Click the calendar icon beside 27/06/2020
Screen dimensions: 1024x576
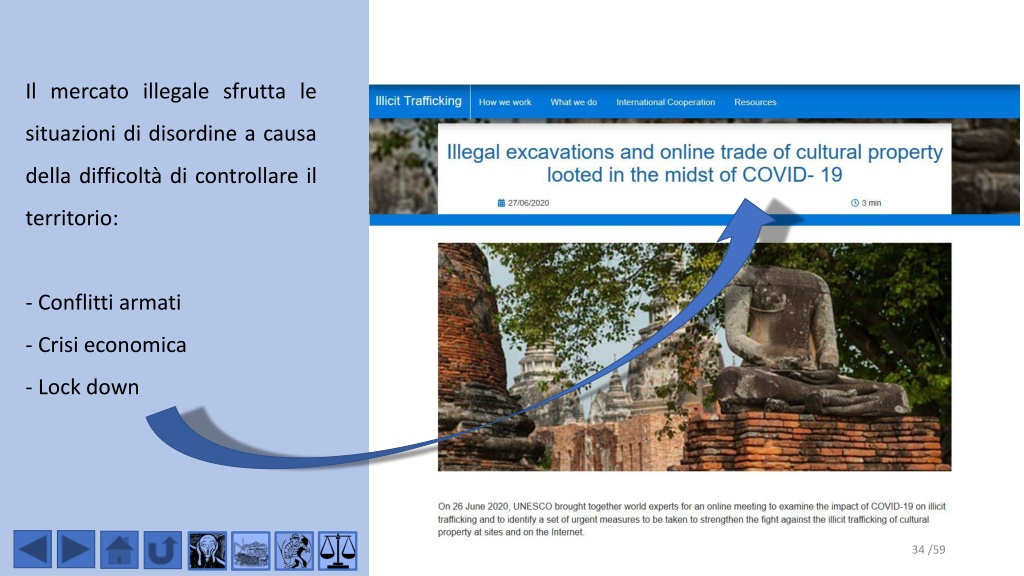[x=501, y=203]
